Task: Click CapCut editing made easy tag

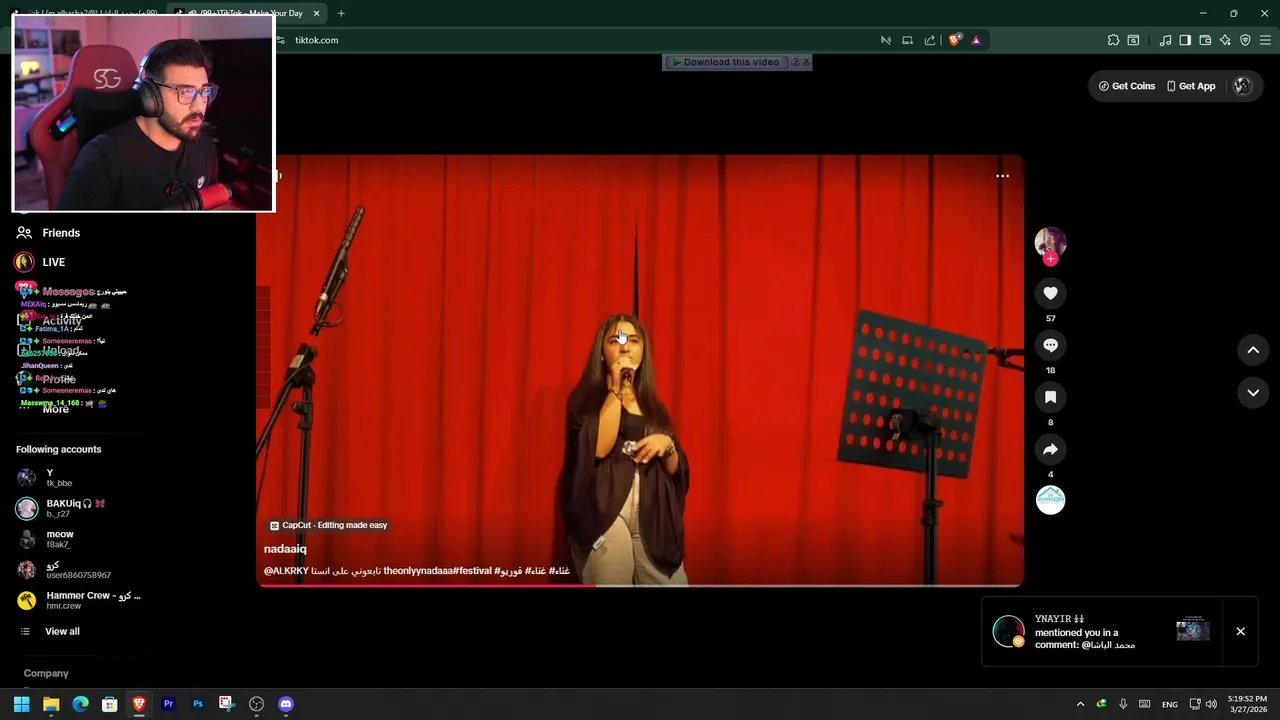Action: pos(328,525)
